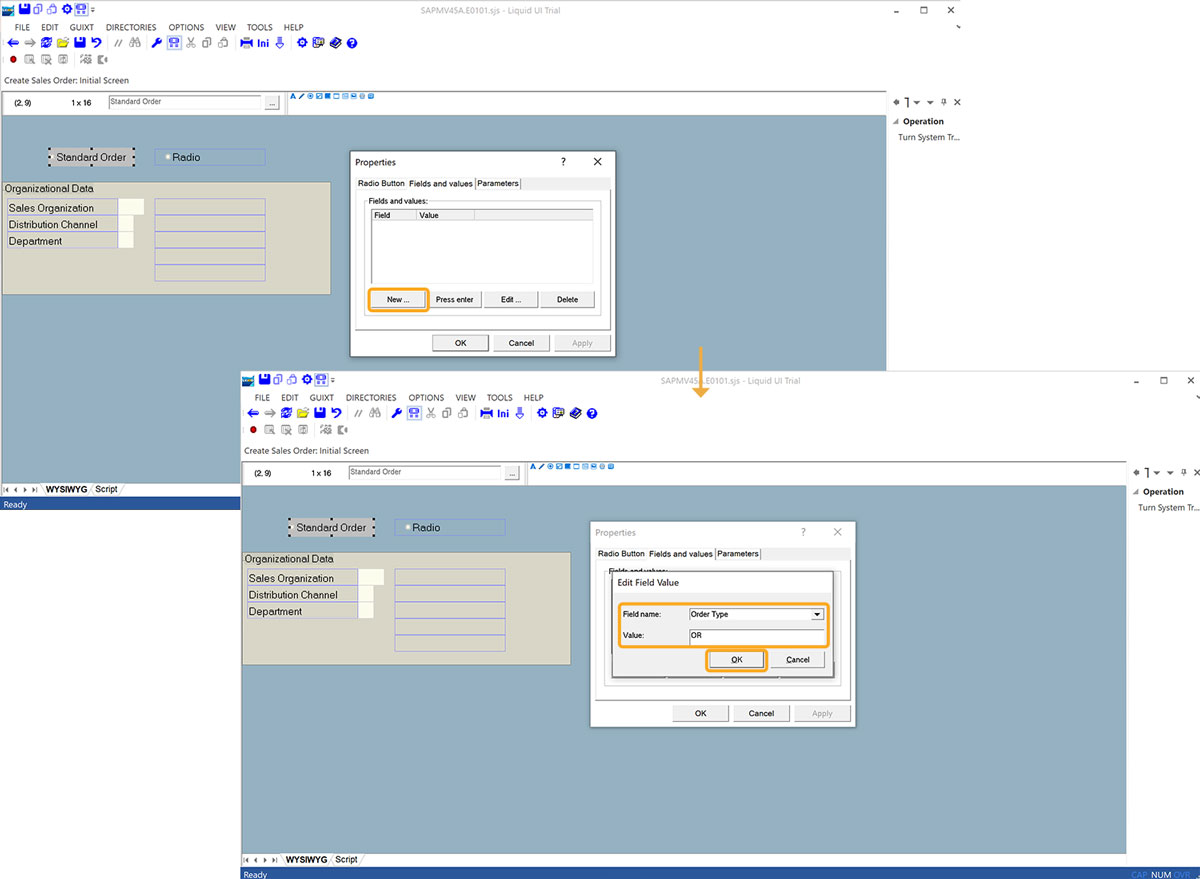
Task: Open the DIRECTORIES menu in front window
Action: [x=371, y=398]
